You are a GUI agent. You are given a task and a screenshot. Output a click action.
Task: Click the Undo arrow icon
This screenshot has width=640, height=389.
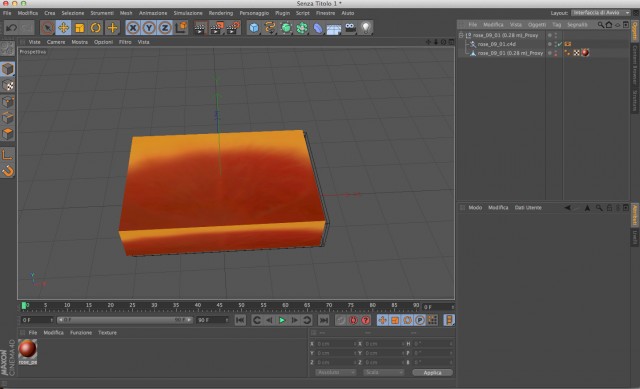[x=11, y=28]
